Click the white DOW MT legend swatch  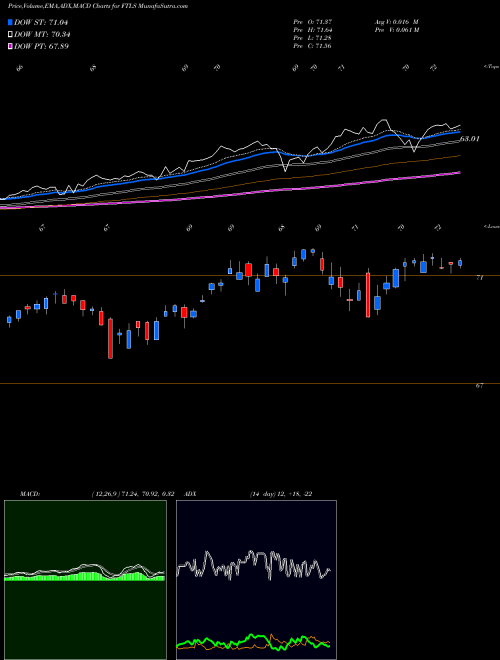click(10, 34)
